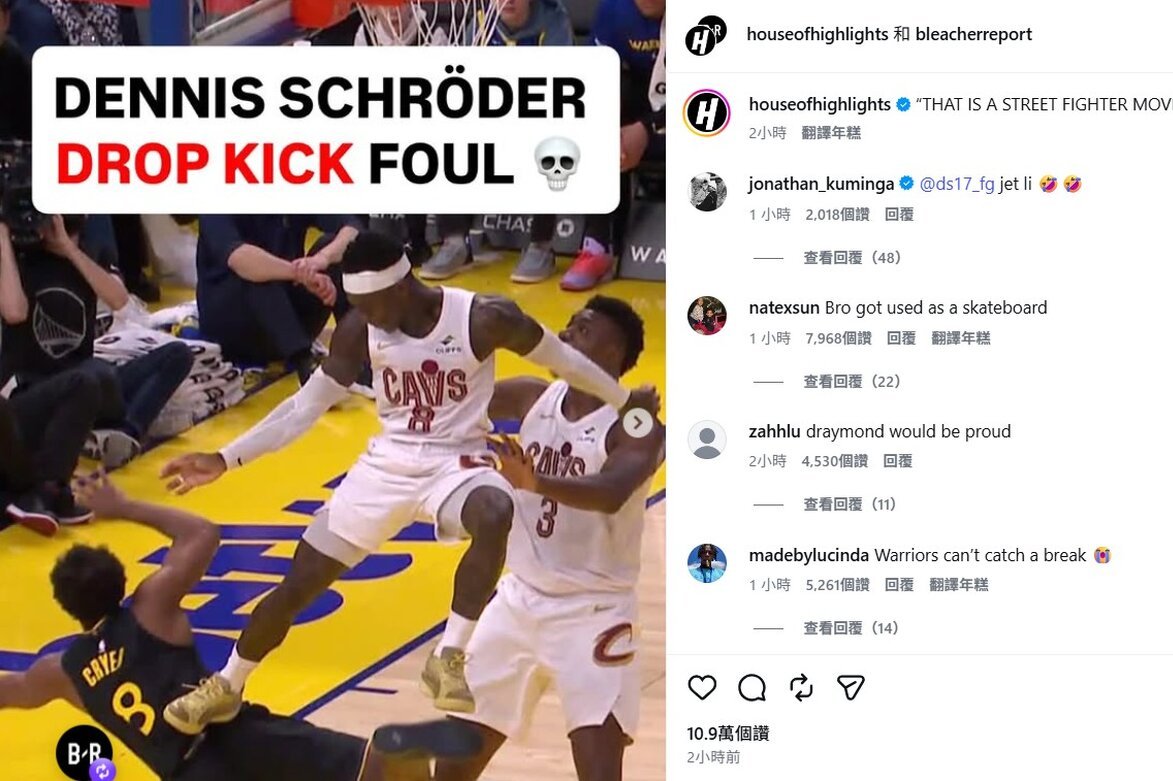Reply to zahhlu's comment
The width and height of the screenshot is (1173, 781).
pos(898,461)
